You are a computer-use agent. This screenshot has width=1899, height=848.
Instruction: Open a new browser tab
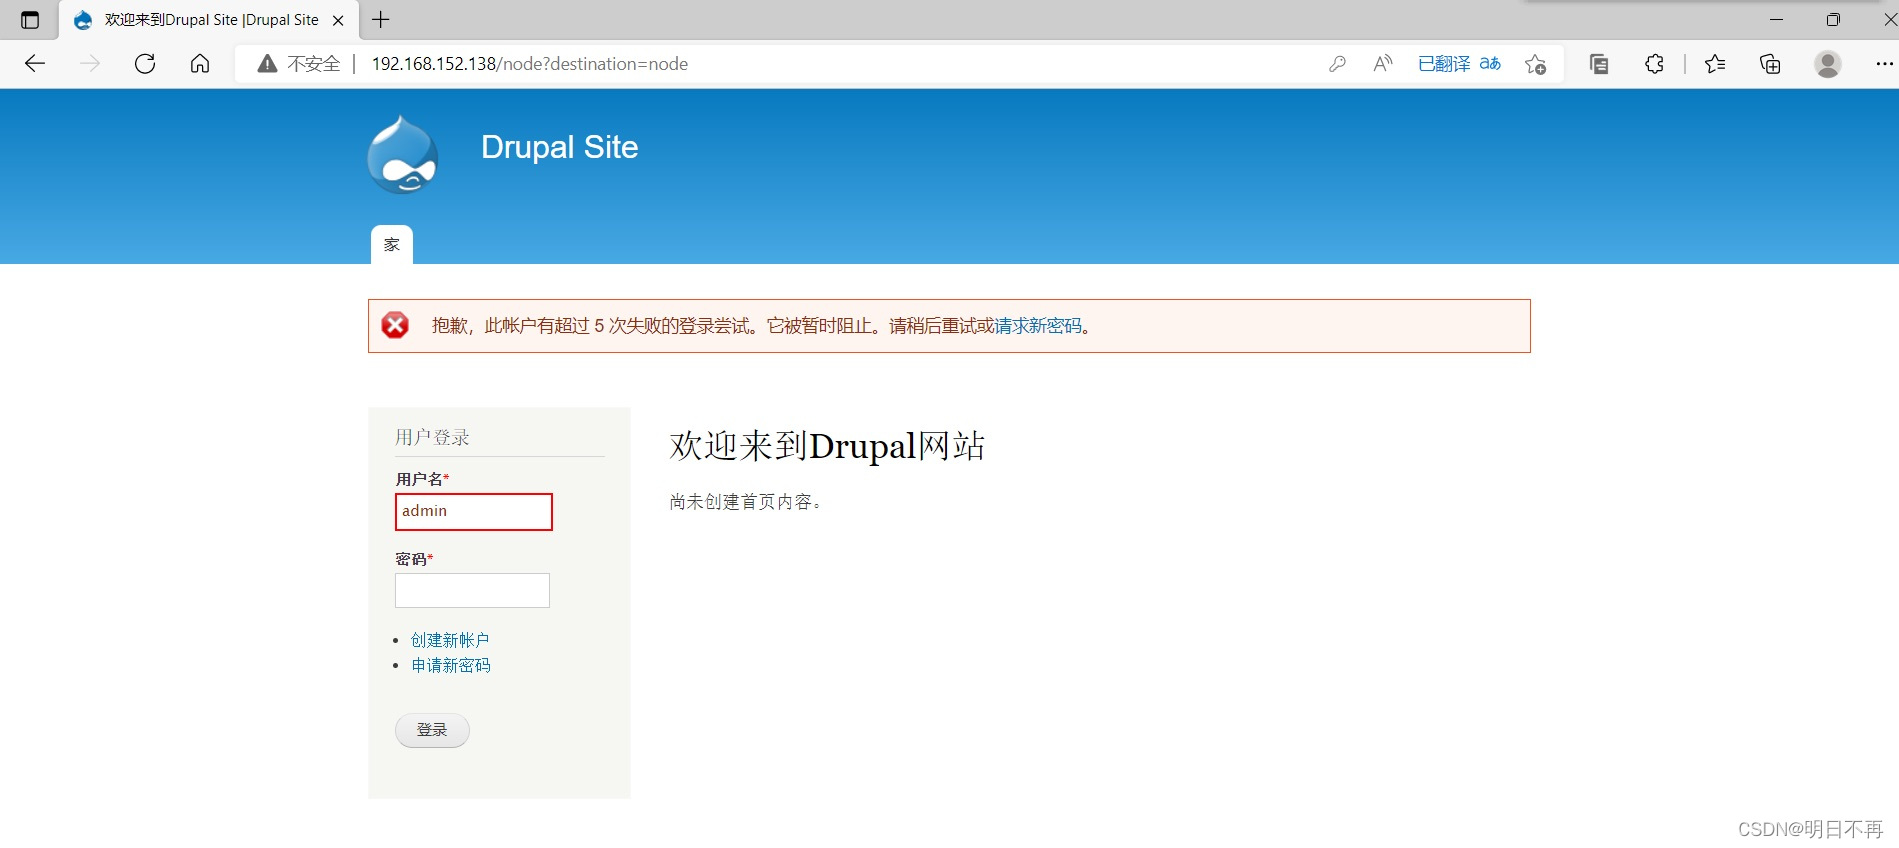[381, 19]
